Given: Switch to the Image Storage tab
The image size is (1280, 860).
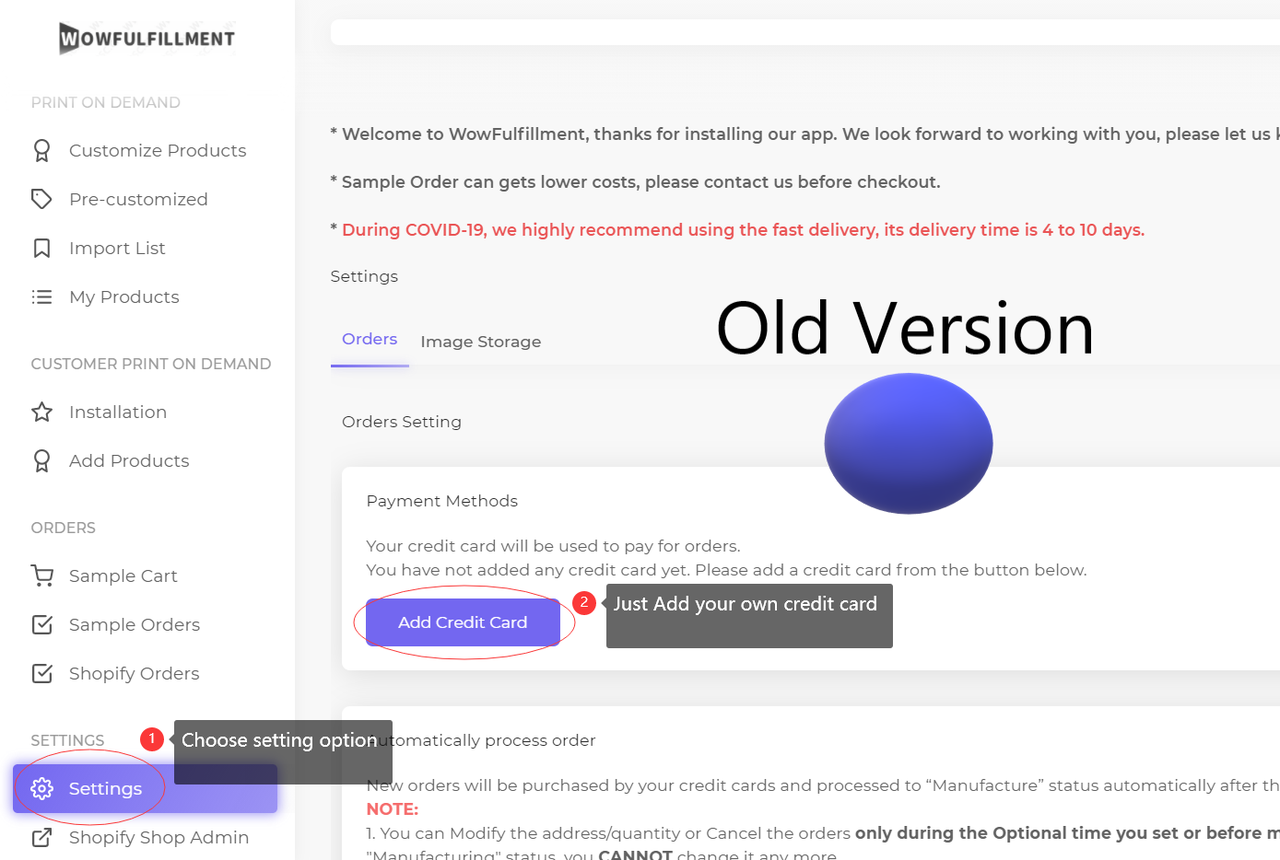Looking at the screenshot, I should pyautogui.click(x=481, y=341).
